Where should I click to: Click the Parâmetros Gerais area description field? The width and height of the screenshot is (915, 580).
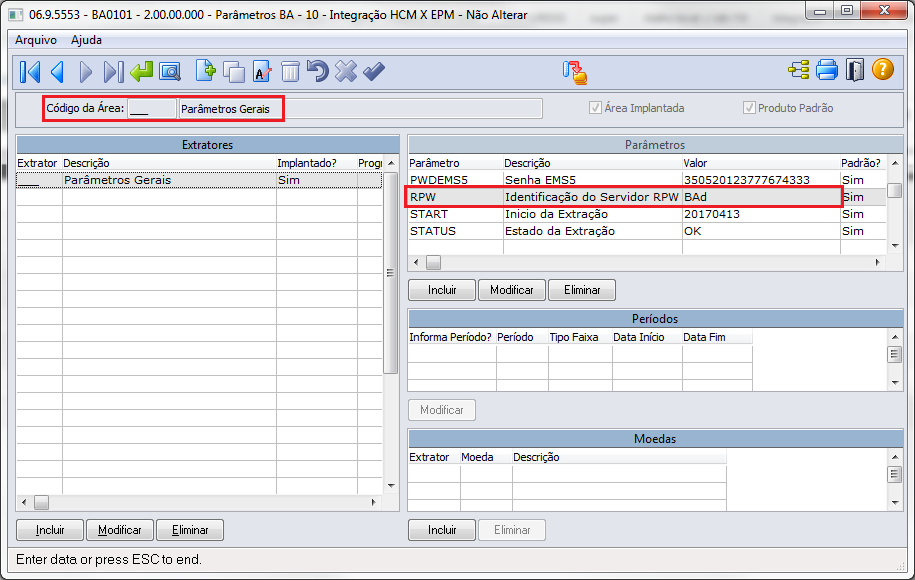point(361,109)
